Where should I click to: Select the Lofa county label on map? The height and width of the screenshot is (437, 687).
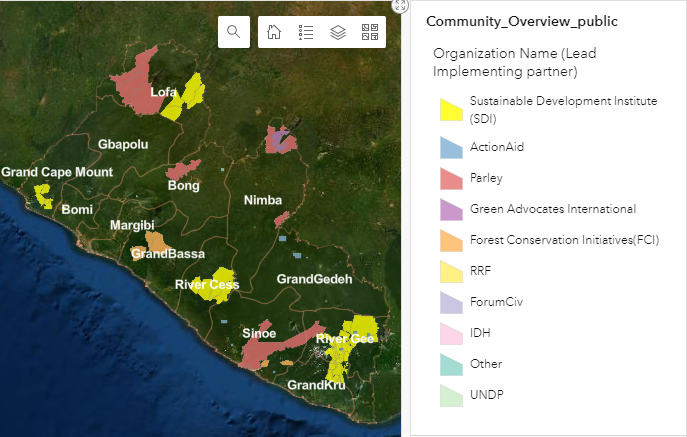163,92
